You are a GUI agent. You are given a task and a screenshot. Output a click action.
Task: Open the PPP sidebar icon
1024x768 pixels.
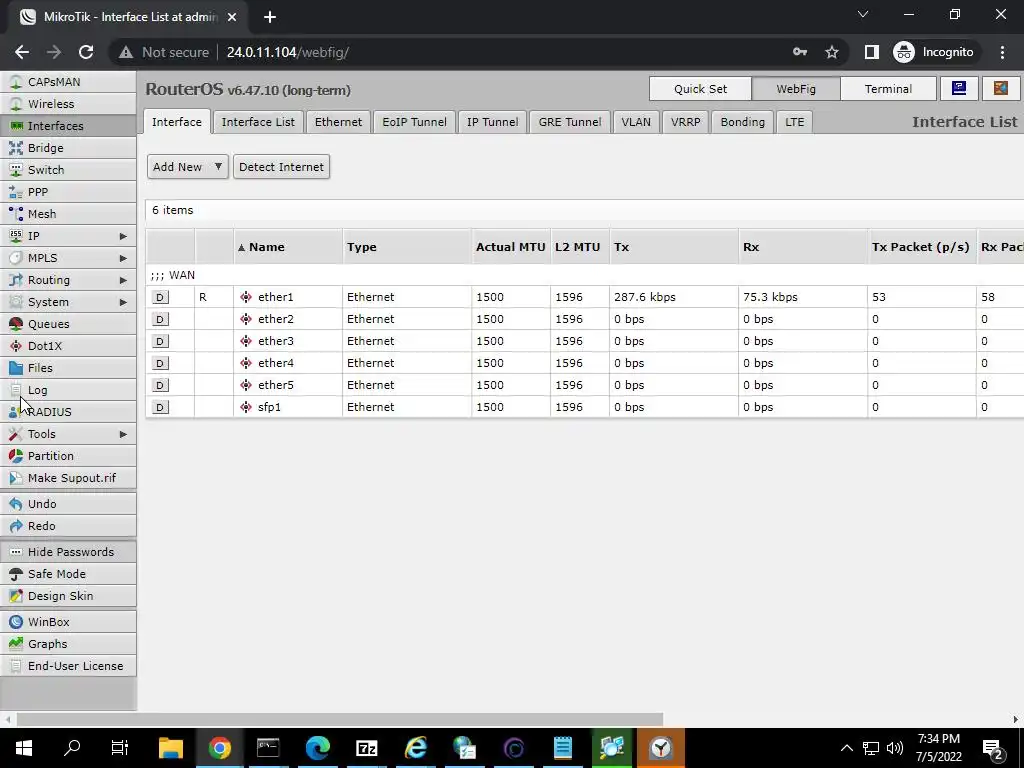[x=16, y=192]
